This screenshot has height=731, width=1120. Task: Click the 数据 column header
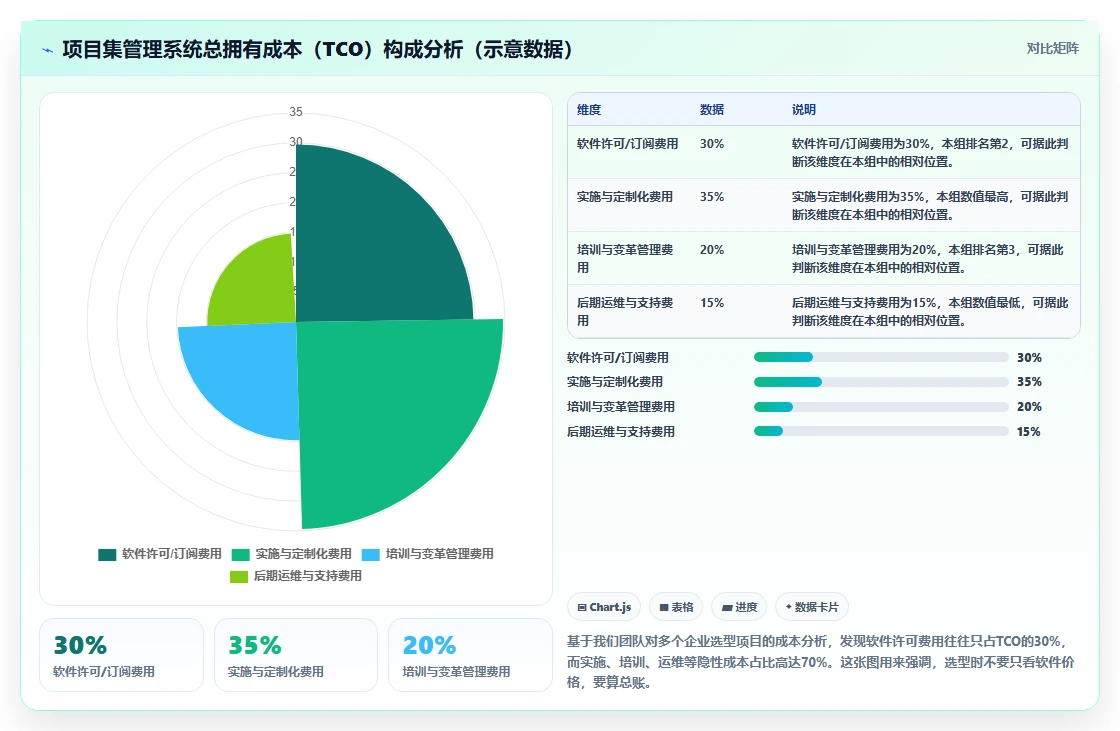point(711,110)
